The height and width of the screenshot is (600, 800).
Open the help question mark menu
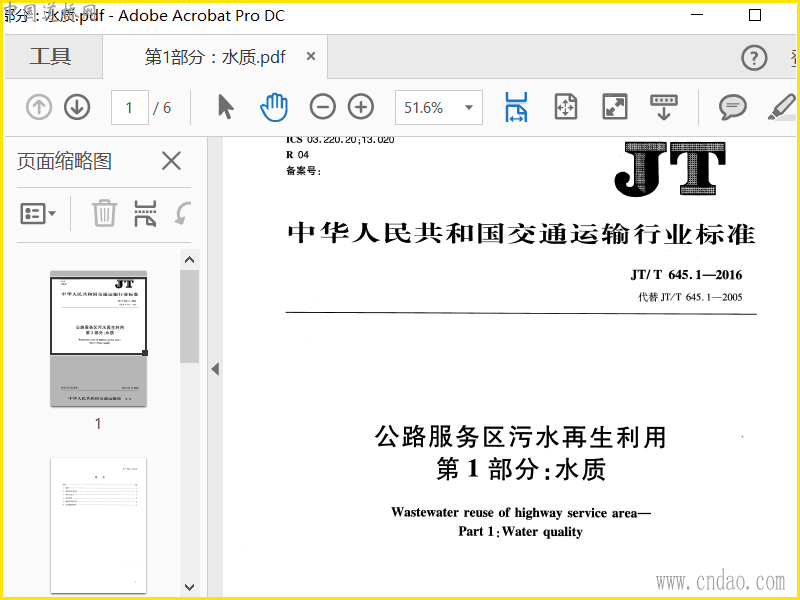754,58
